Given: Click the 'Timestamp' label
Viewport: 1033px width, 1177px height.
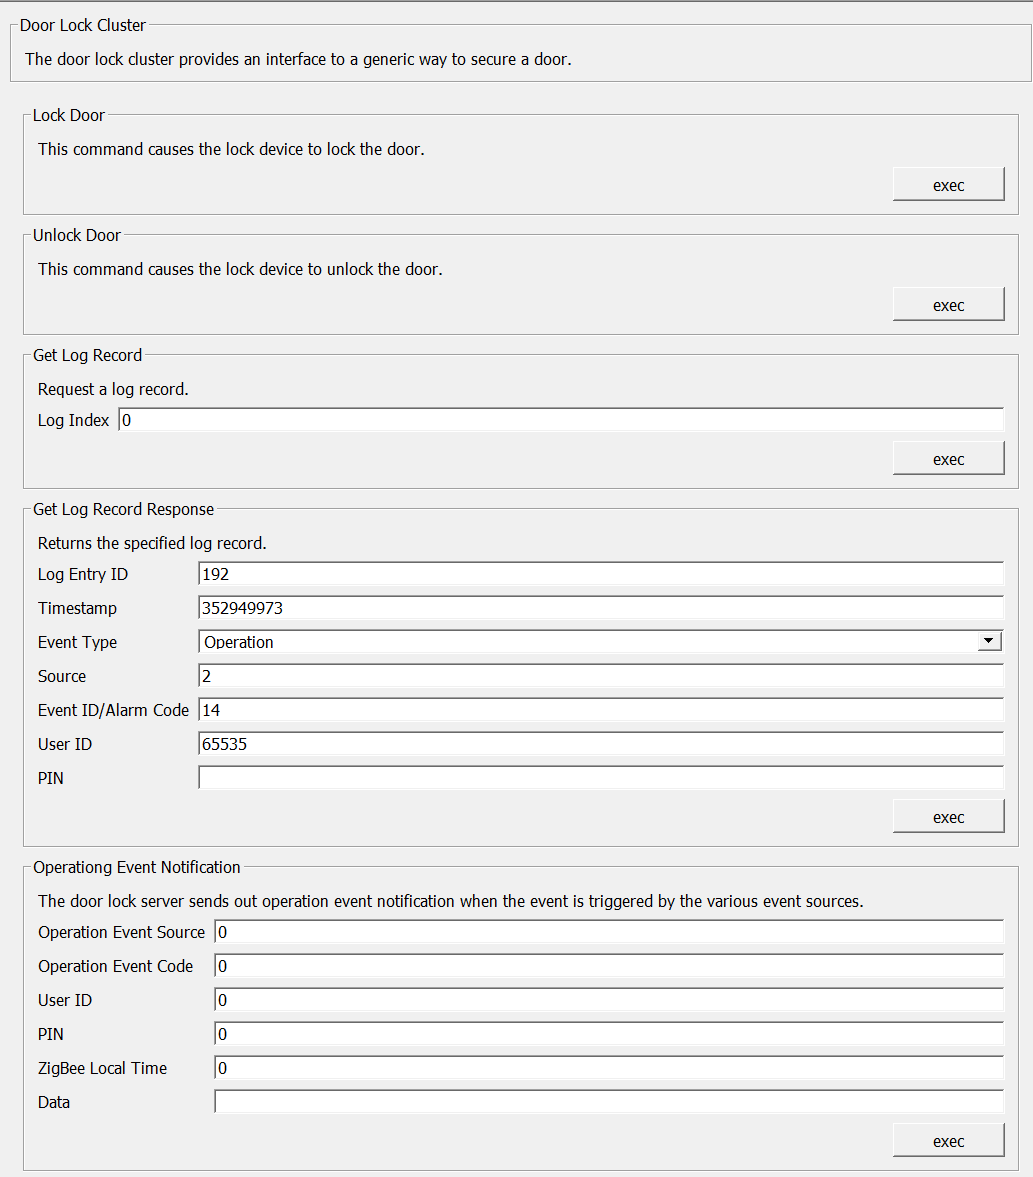Looking at the screenshot, I should tap(77, 608).
